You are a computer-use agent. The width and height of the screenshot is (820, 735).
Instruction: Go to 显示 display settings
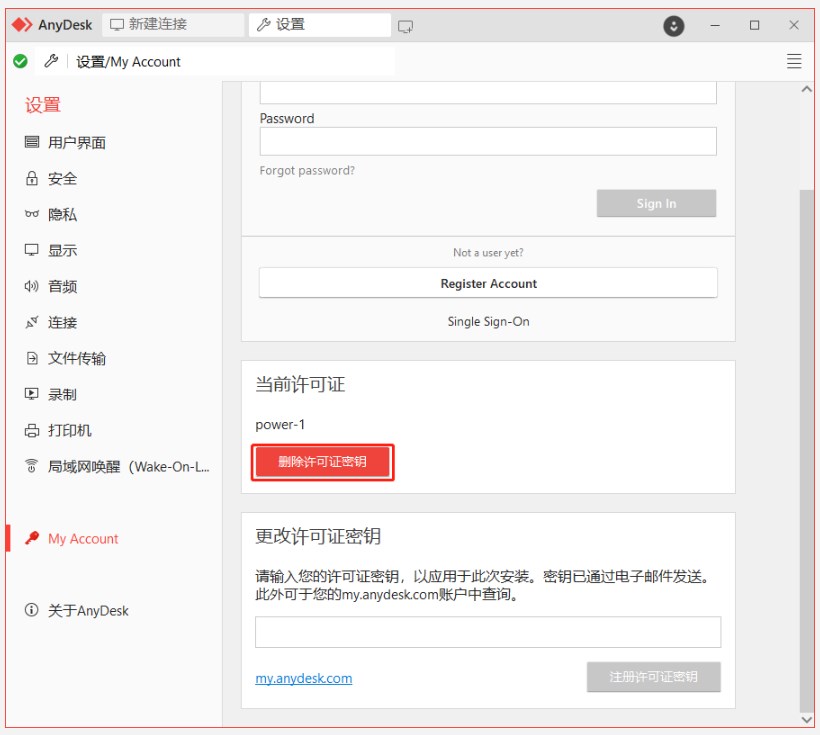coord(62,251)
